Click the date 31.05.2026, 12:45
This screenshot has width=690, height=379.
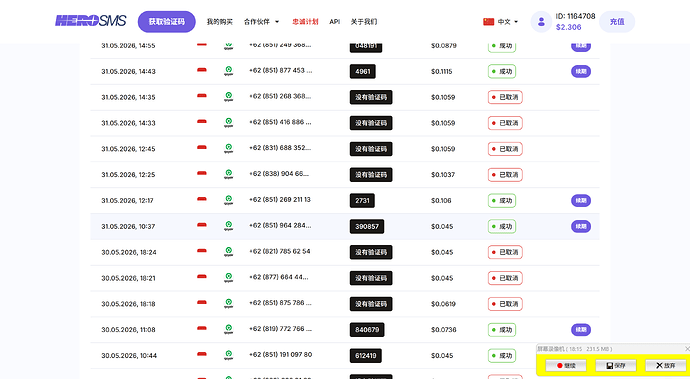[x=128, y=149]
